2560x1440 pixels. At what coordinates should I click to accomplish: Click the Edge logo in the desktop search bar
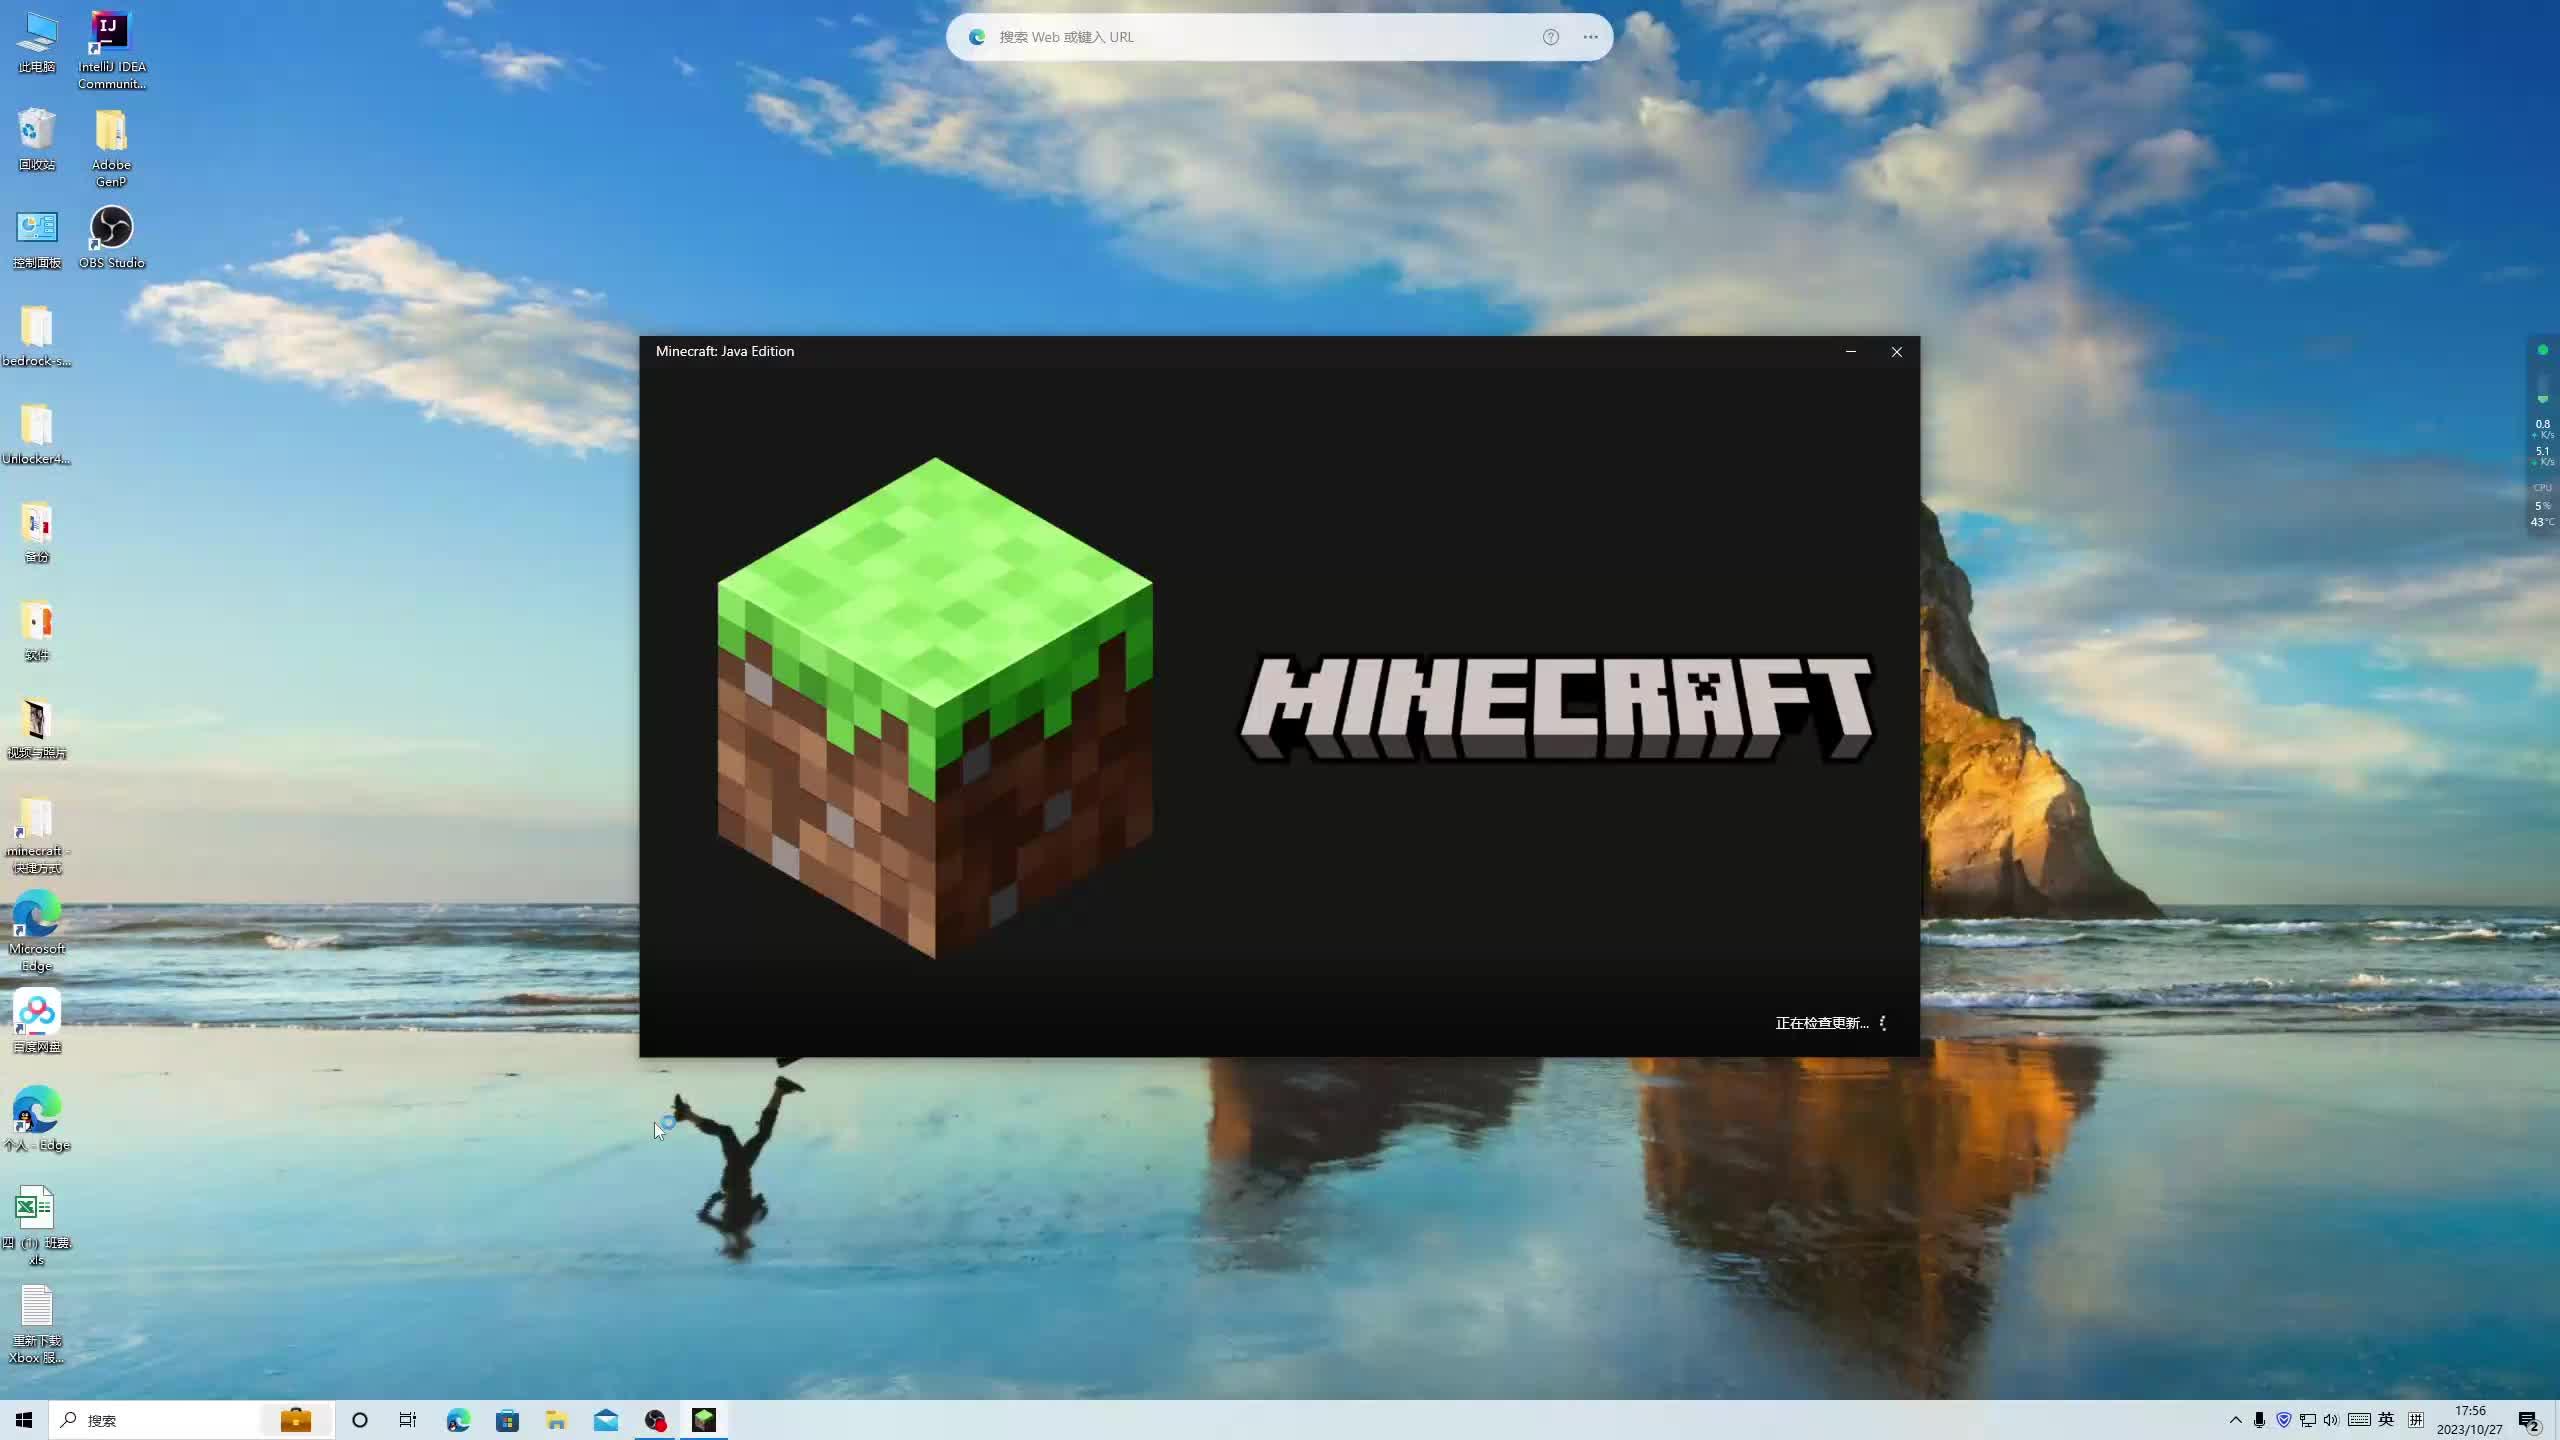977,37
